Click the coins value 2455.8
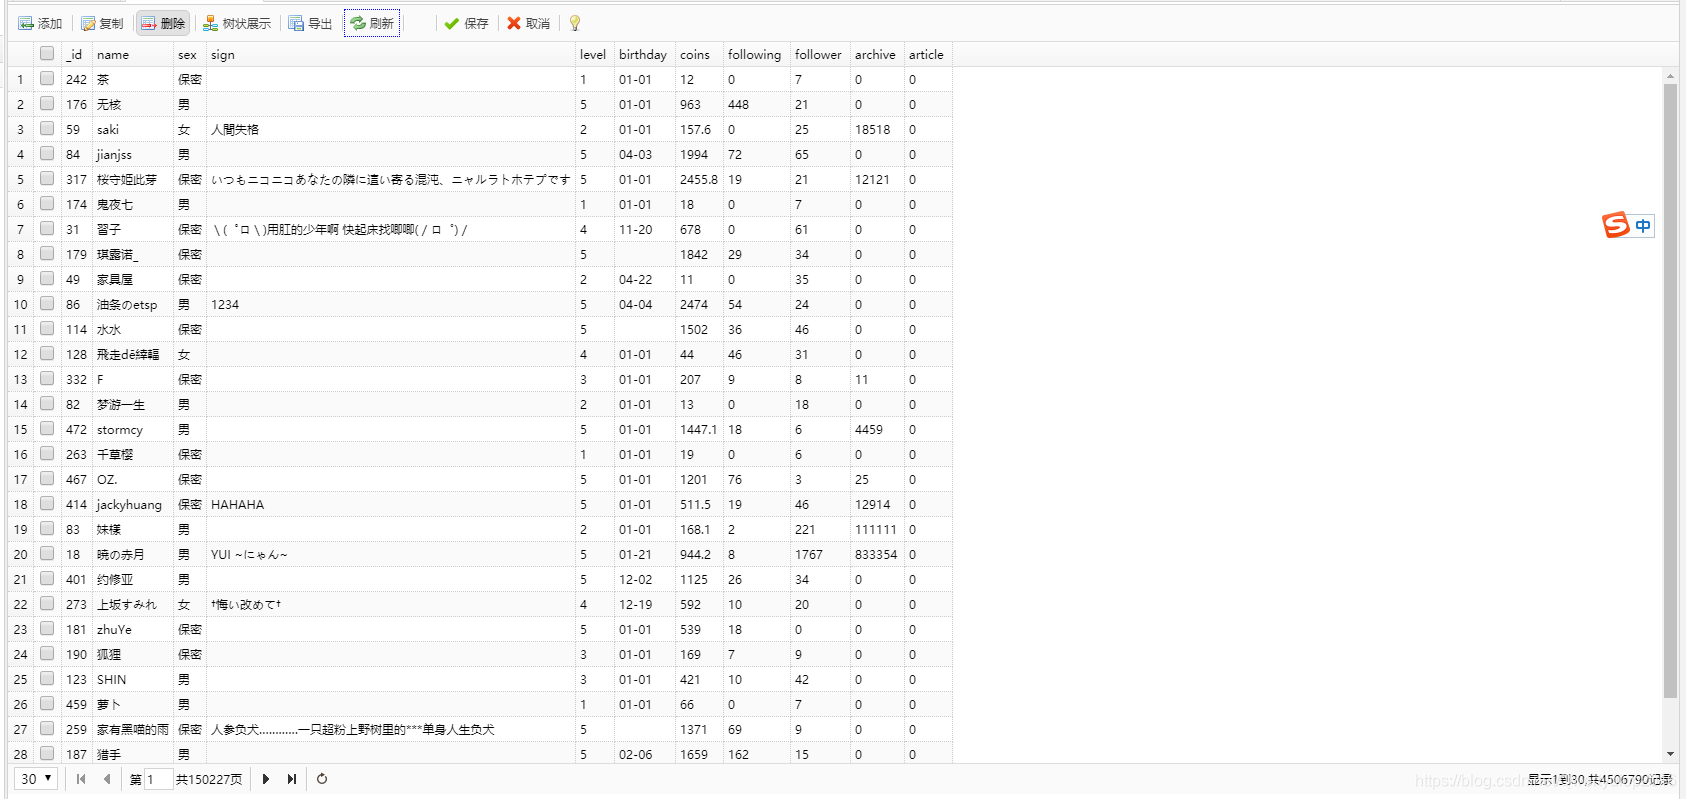The width and height of the screenshot is (1686, 799). pos(699,179)
